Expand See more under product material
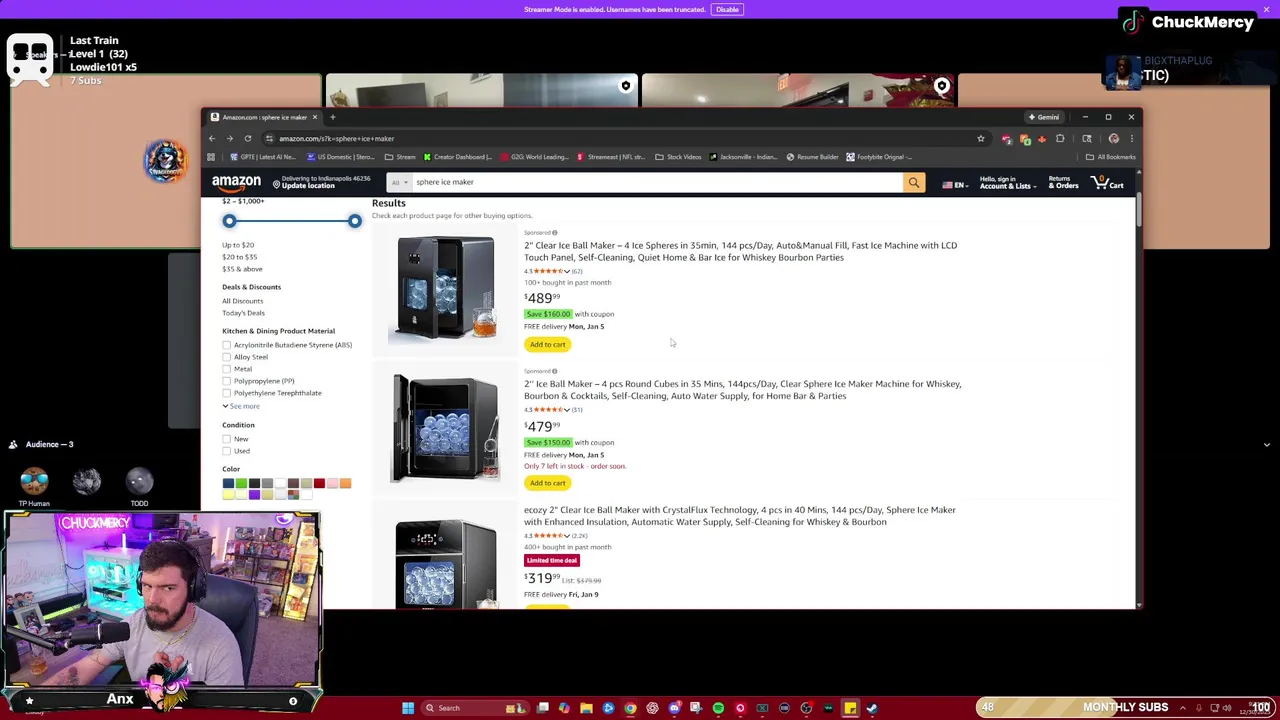 241,406
